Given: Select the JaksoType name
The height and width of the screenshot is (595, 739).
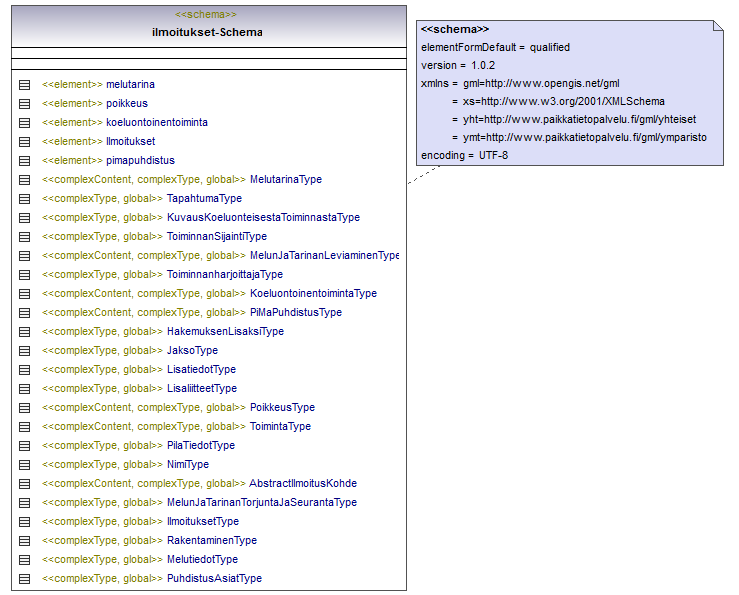Looking at the screenshot, I should pyautogui.click(x=192, y=350).
